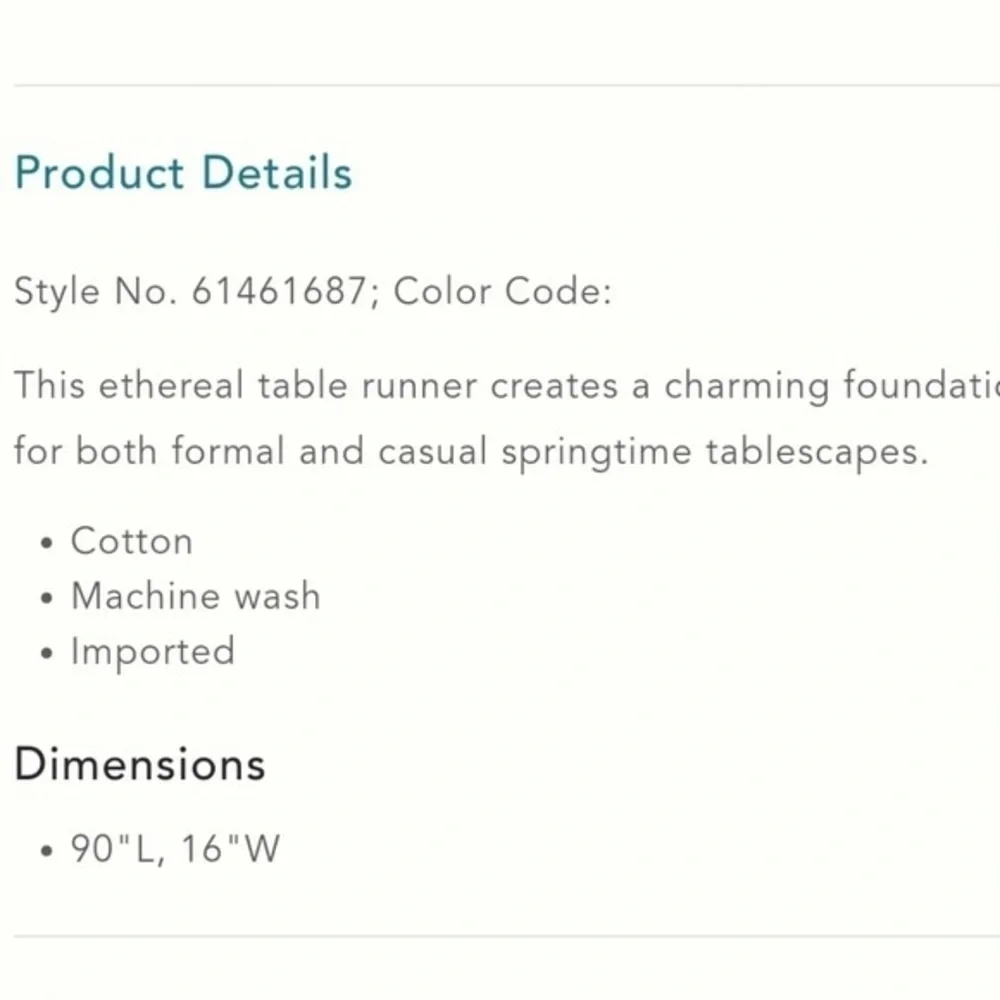Select the word tablescapes

(x=816, y=451)
